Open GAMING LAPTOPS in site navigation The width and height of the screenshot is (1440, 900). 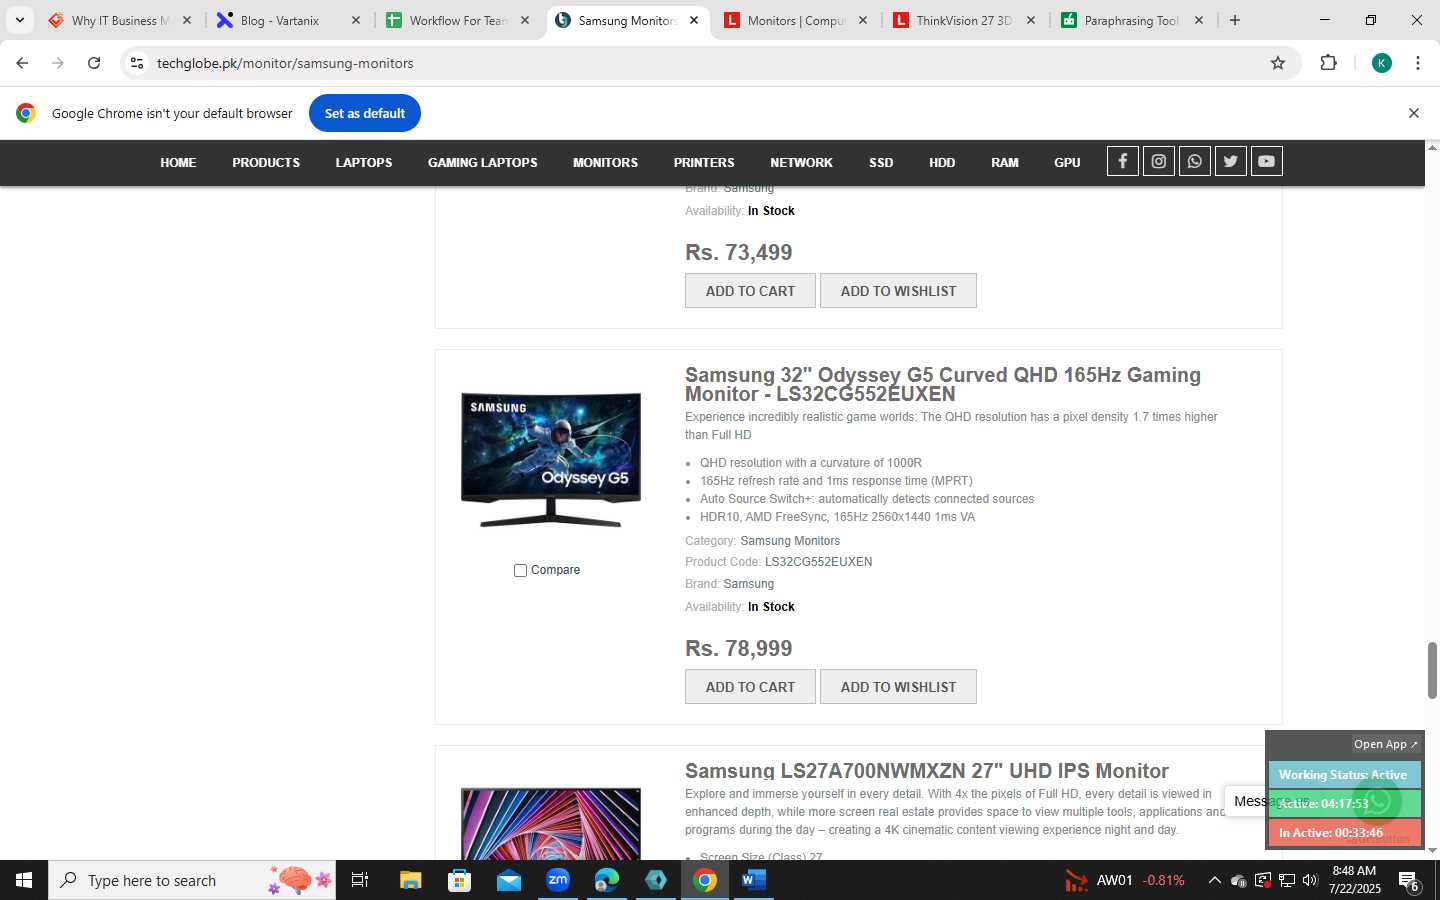point(482,162)
